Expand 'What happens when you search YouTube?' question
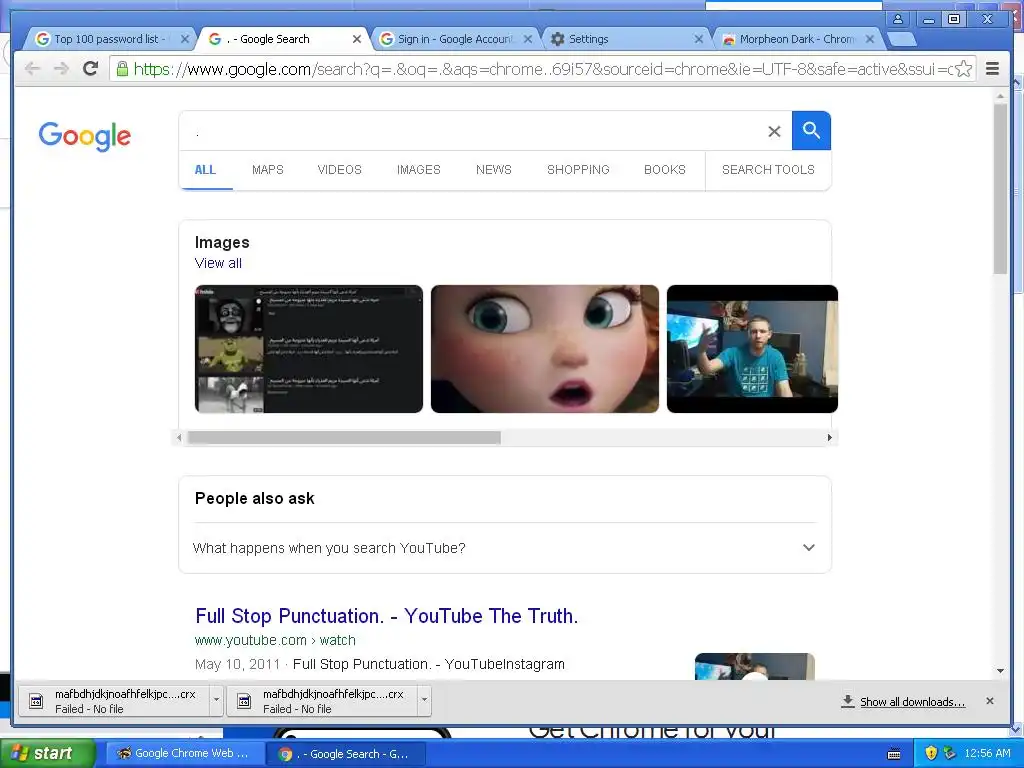This screenshot has height=768, width=1024. 504,548
